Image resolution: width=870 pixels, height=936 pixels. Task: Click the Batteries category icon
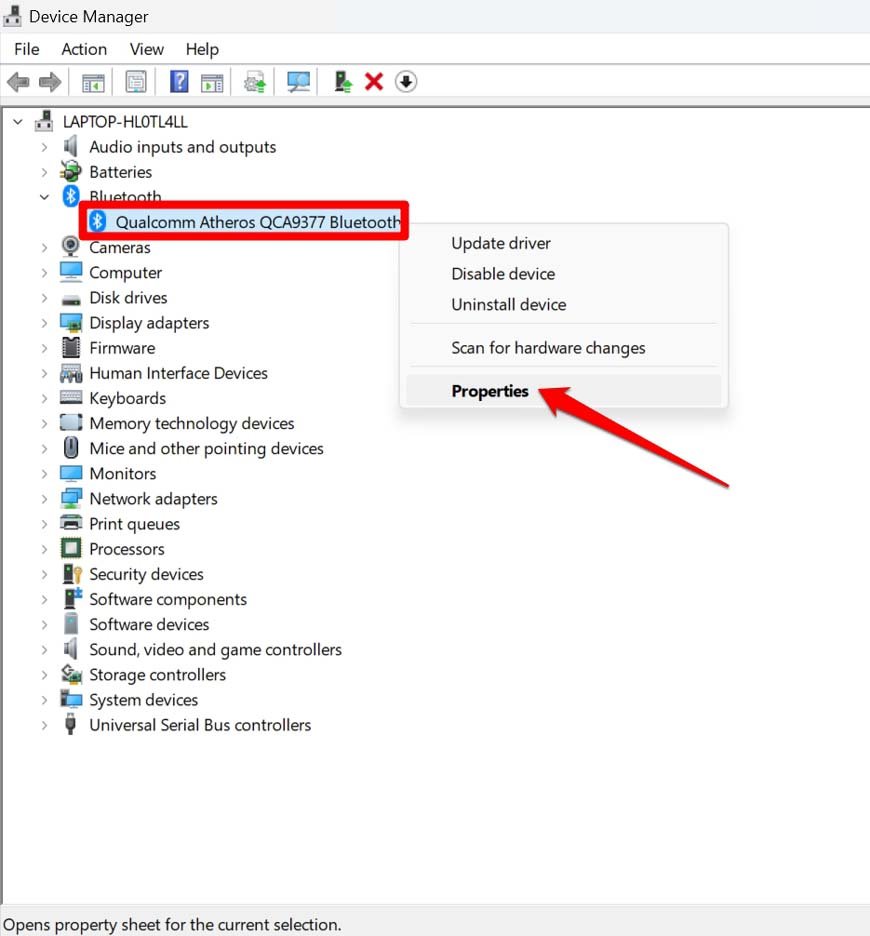point(70,171)
